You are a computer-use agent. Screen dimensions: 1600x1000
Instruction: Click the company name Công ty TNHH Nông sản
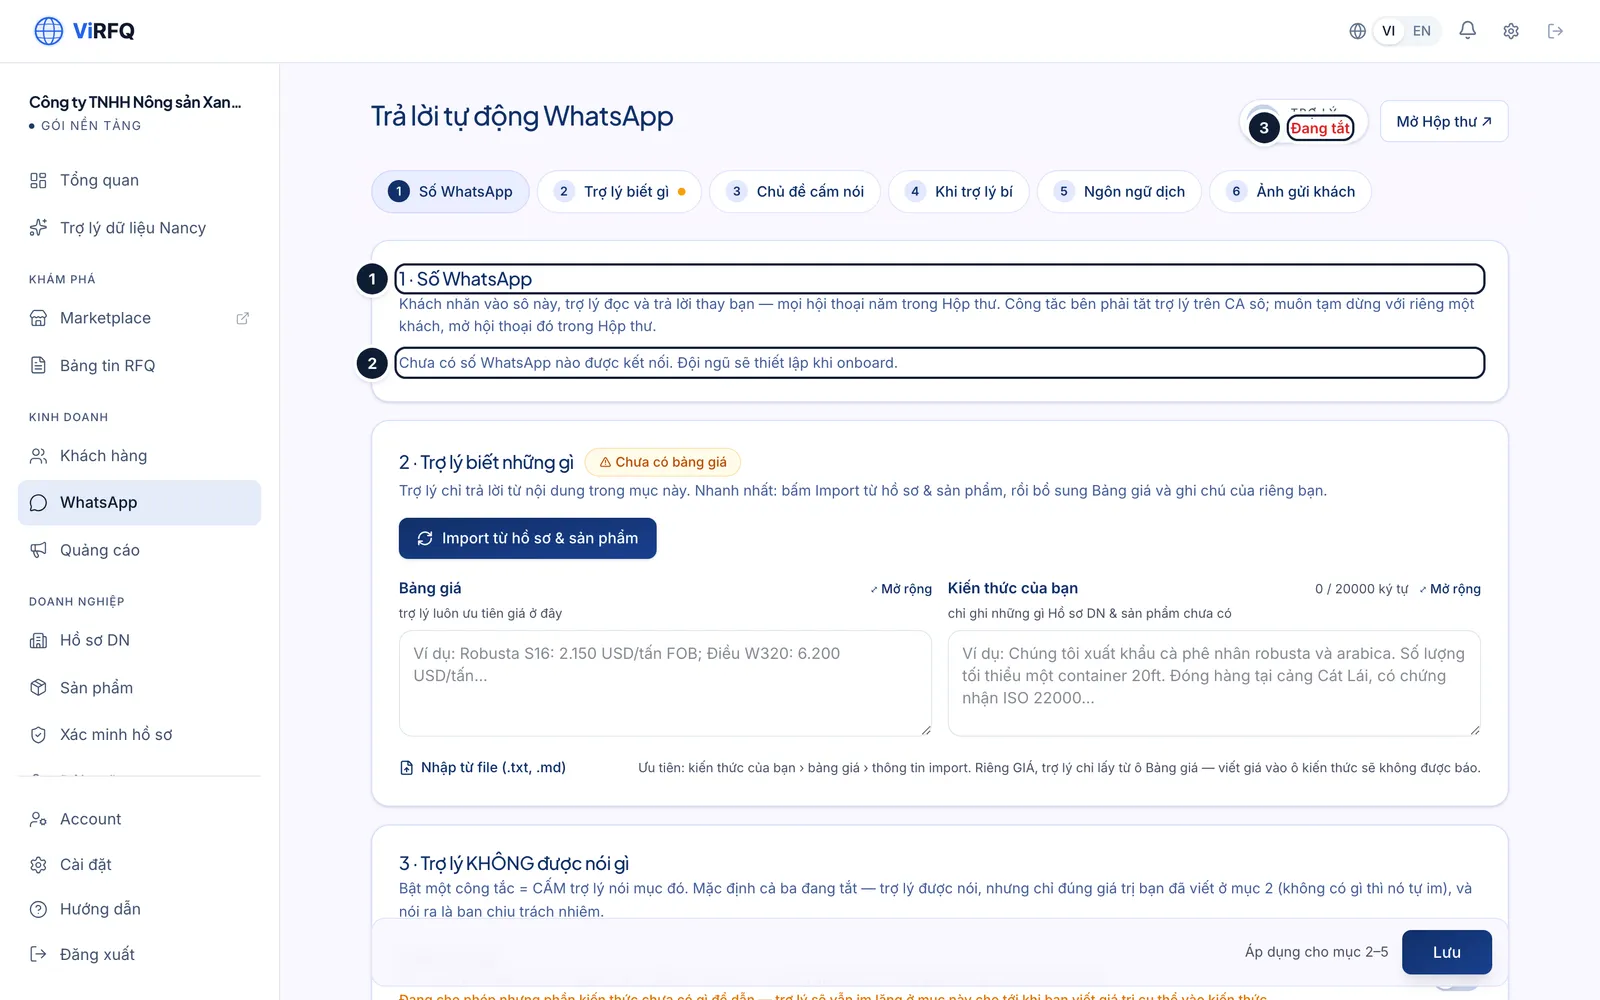[x=135, y=102]
